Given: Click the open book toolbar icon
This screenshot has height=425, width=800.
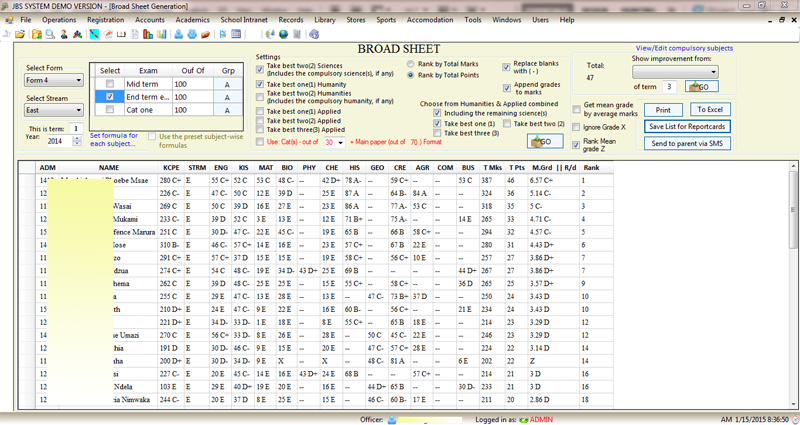Looking at the screenshot, I should coord(122,34).
